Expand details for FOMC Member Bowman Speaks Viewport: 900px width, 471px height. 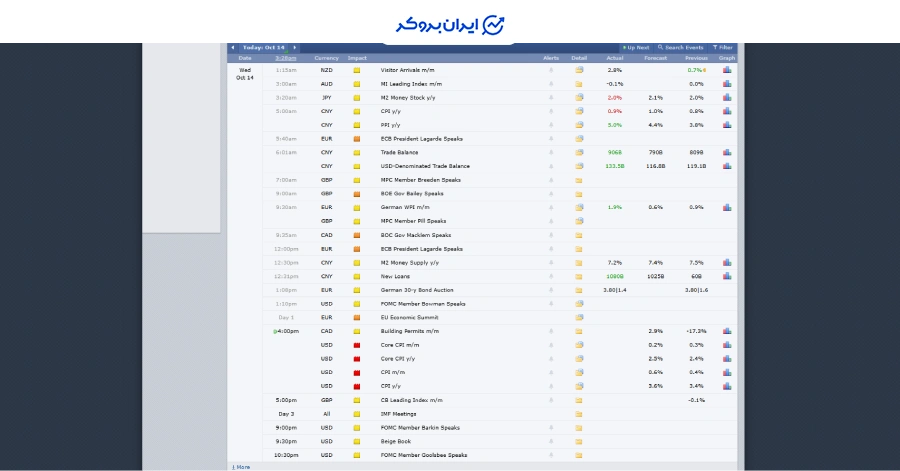[579, 304]
